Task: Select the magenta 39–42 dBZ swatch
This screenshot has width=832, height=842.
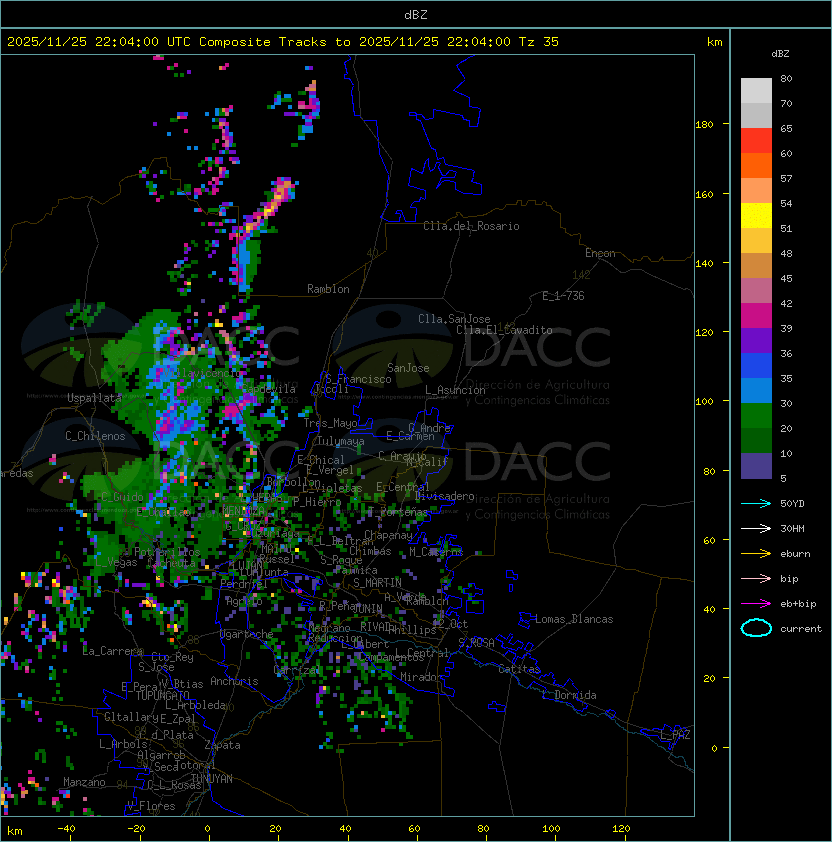Action: 756,316
